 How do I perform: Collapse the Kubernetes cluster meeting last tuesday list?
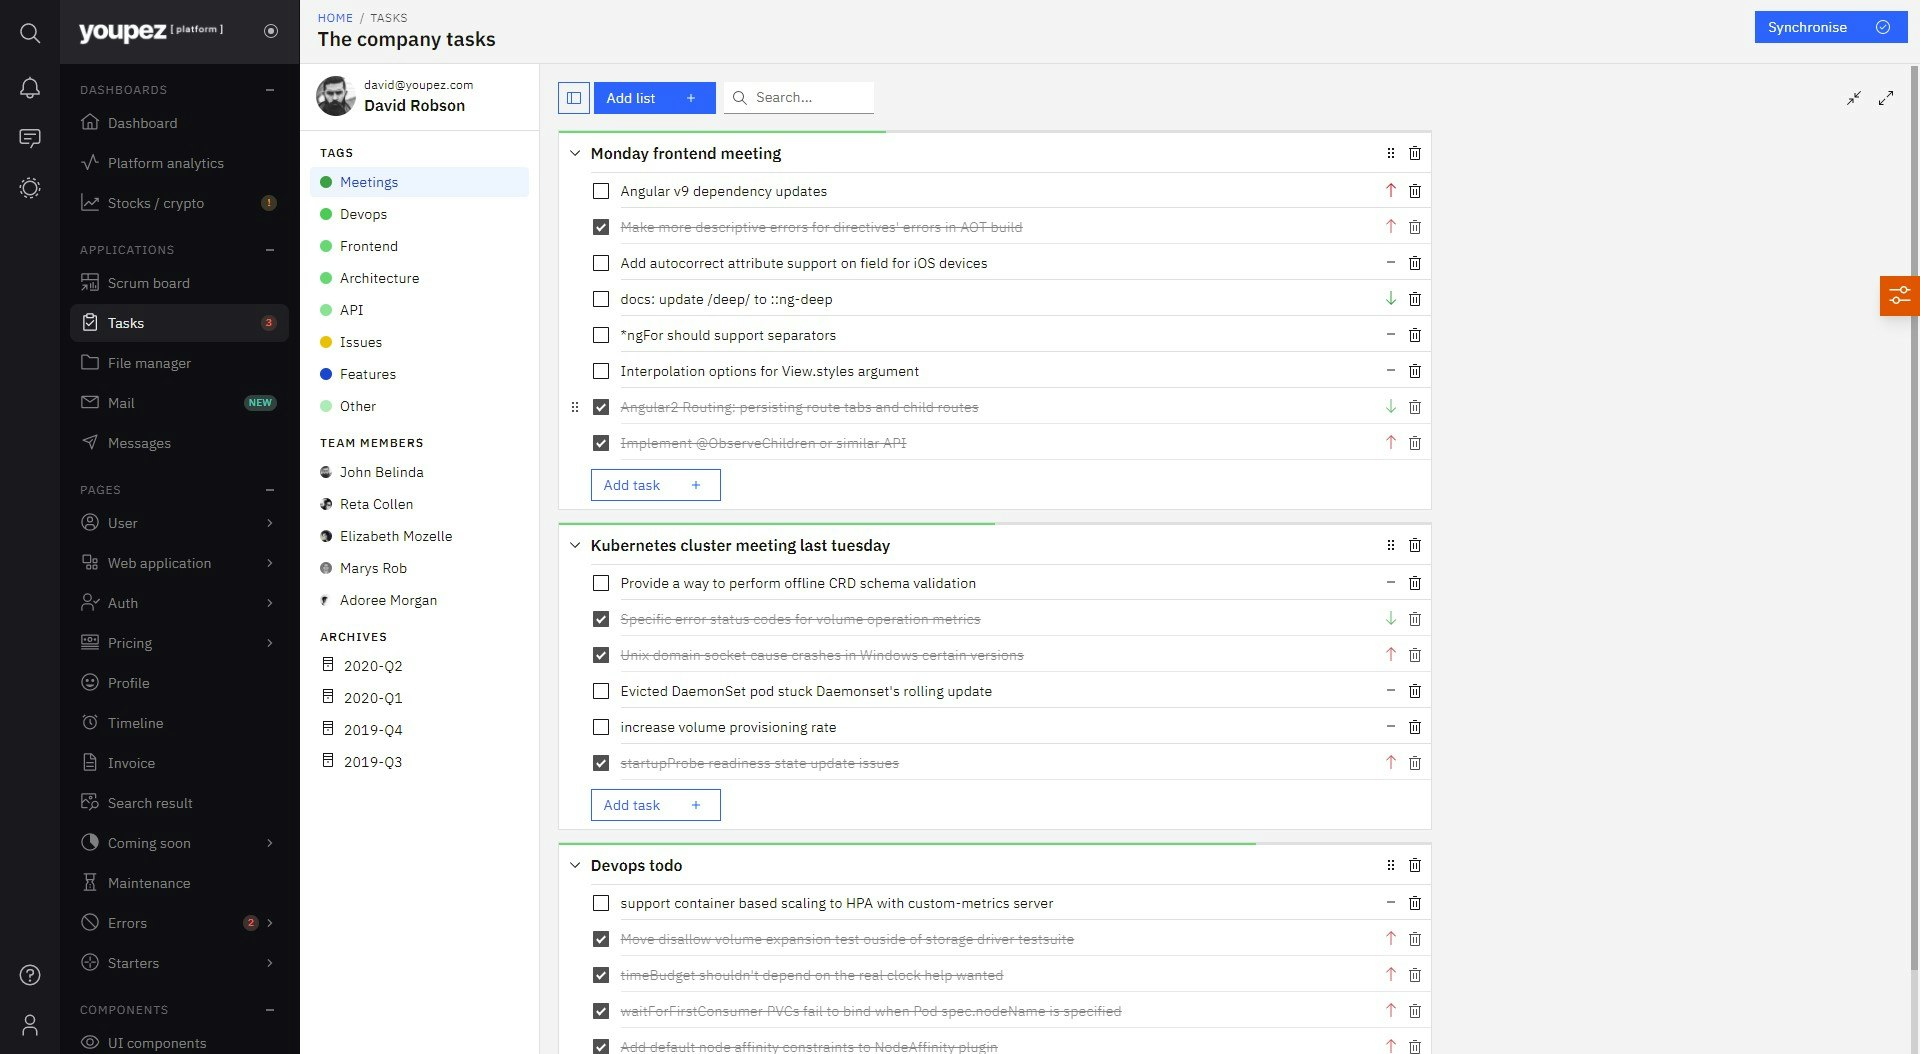pyautogui.click(x=575, y=545)
